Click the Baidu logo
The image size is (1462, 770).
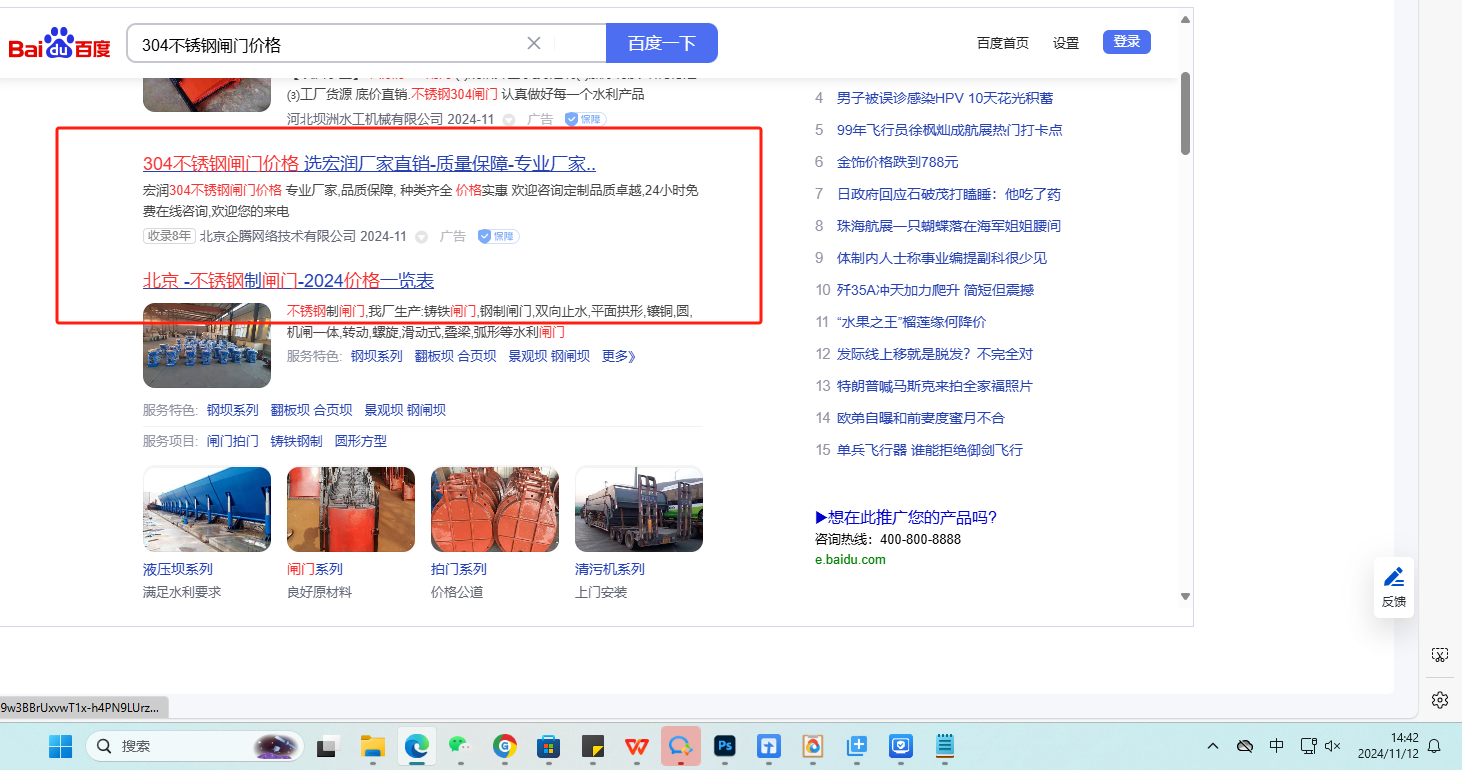click(60, 44)
